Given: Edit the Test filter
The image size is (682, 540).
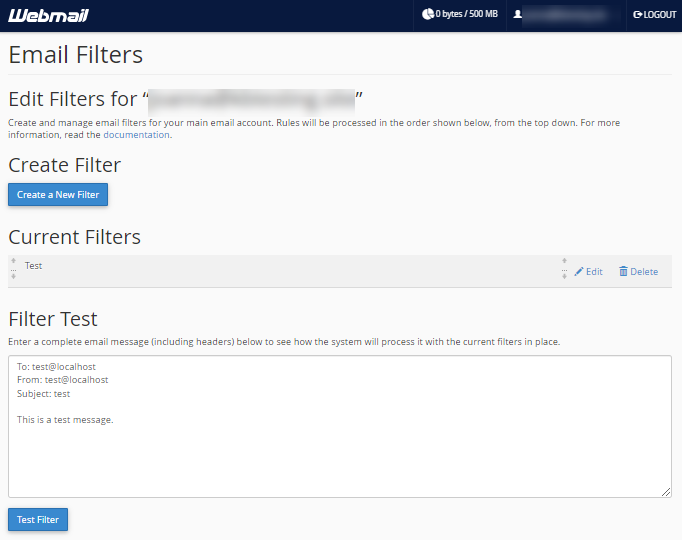Looking at the screenshot, I should (588, 272).
